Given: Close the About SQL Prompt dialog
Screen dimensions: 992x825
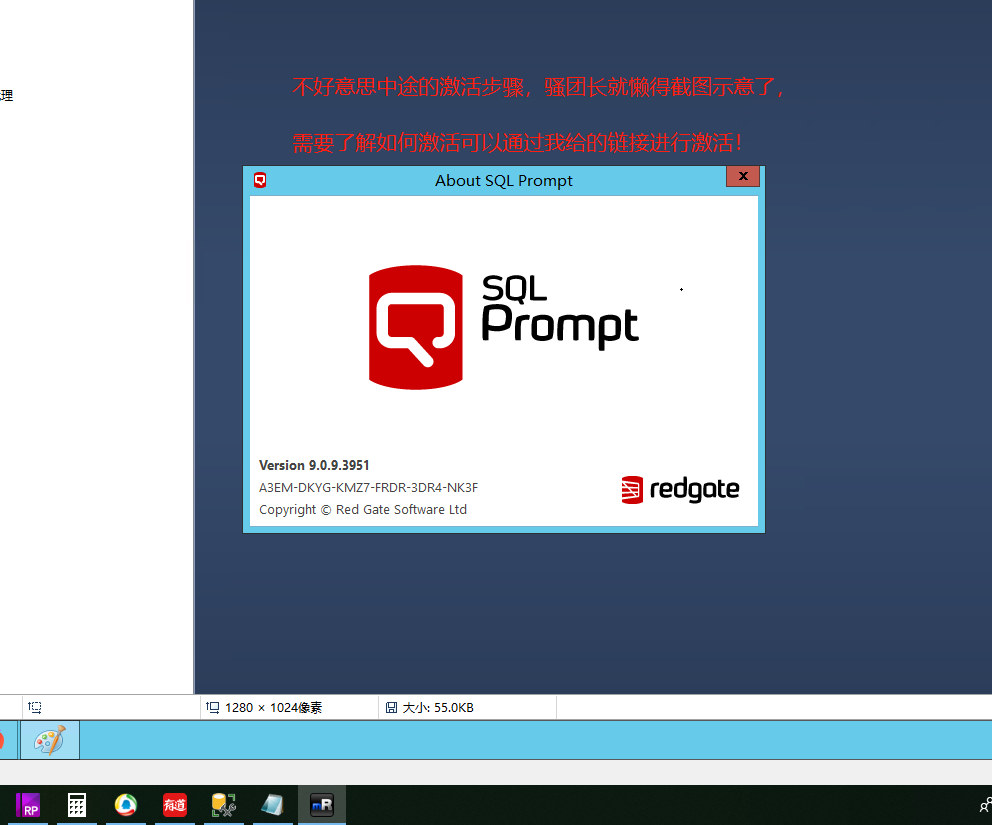Looking at the screenshot, I should click(x=743, y=177).
